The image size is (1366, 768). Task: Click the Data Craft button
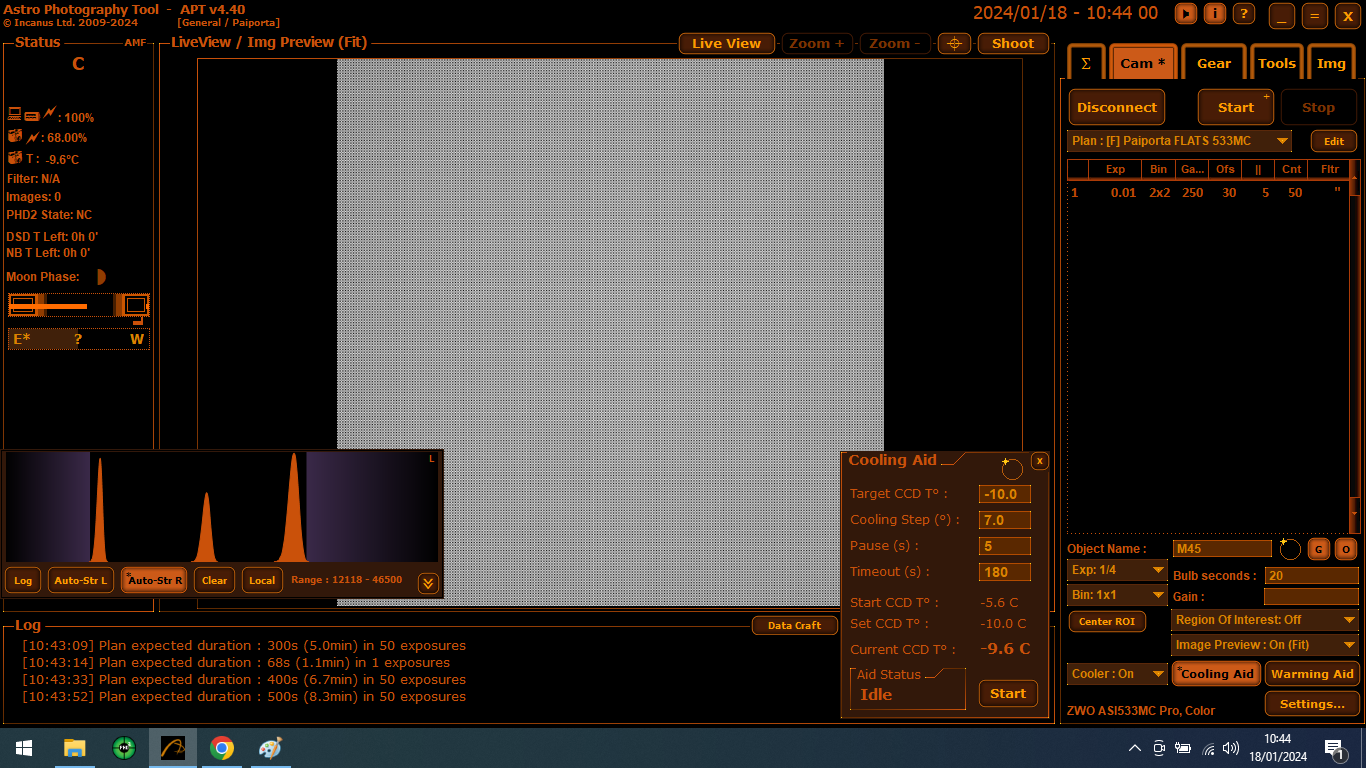tap(794, 625)
